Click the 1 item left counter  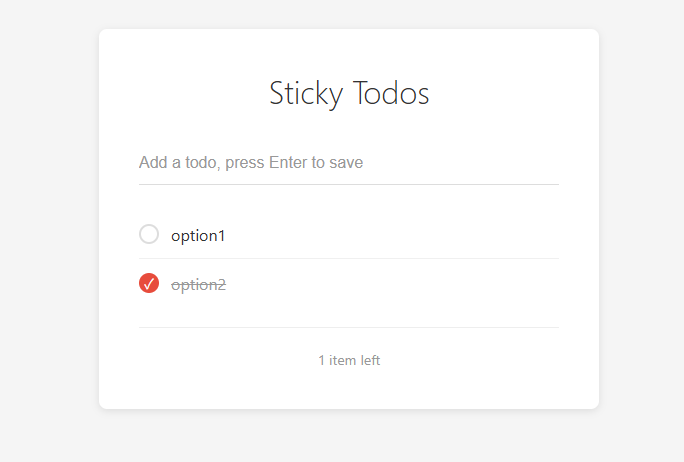348,360
